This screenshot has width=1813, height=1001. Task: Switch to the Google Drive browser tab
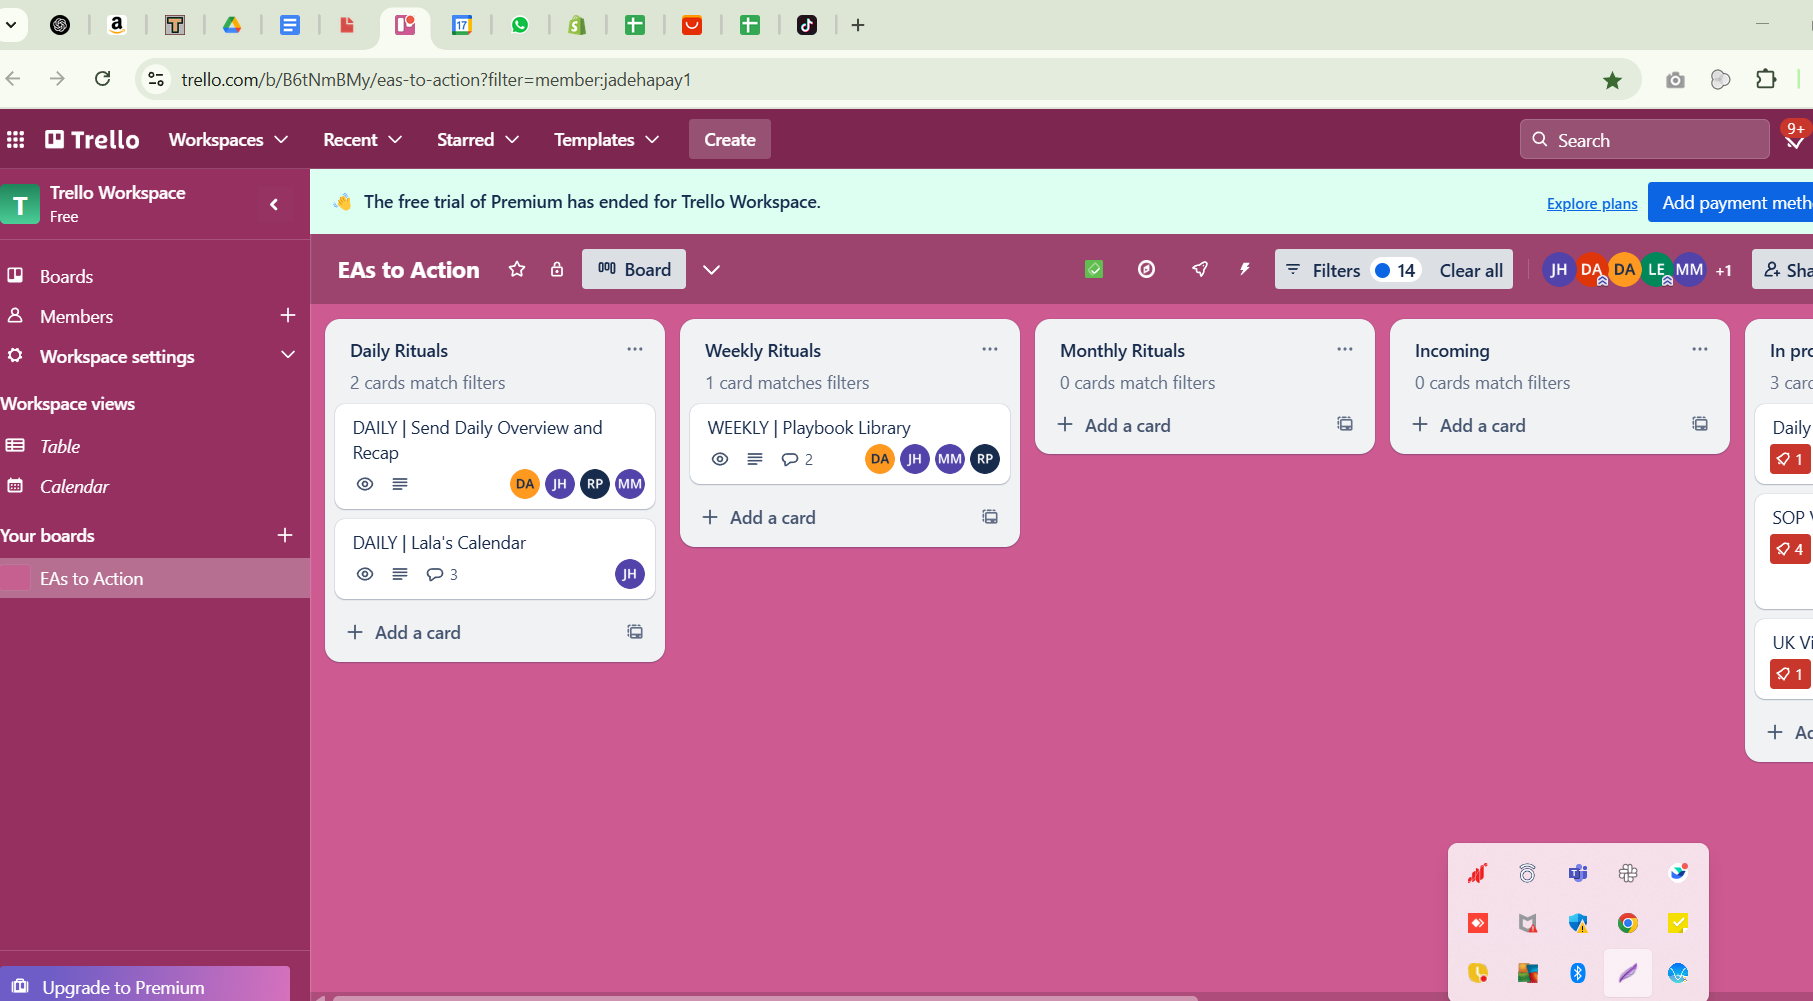[x=232, y=25]
